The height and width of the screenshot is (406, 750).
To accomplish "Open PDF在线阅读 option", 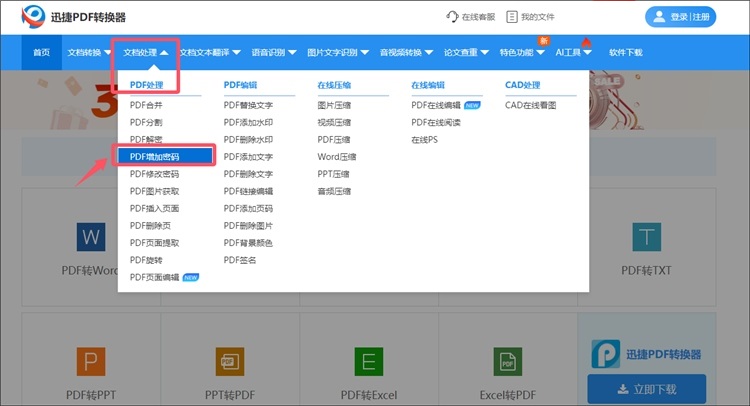I will click(x=436, y=122).
